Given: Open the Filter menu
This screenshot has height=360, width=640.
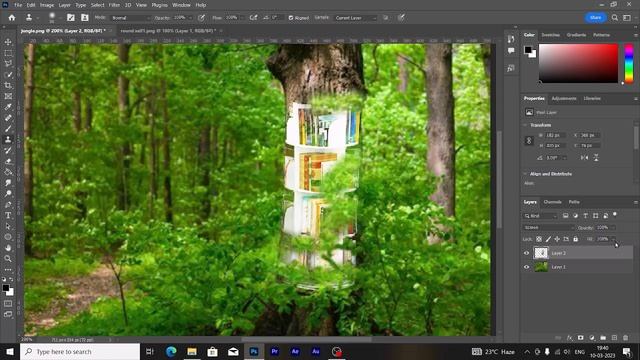Looking at the screenshot, I should point(114,5).
